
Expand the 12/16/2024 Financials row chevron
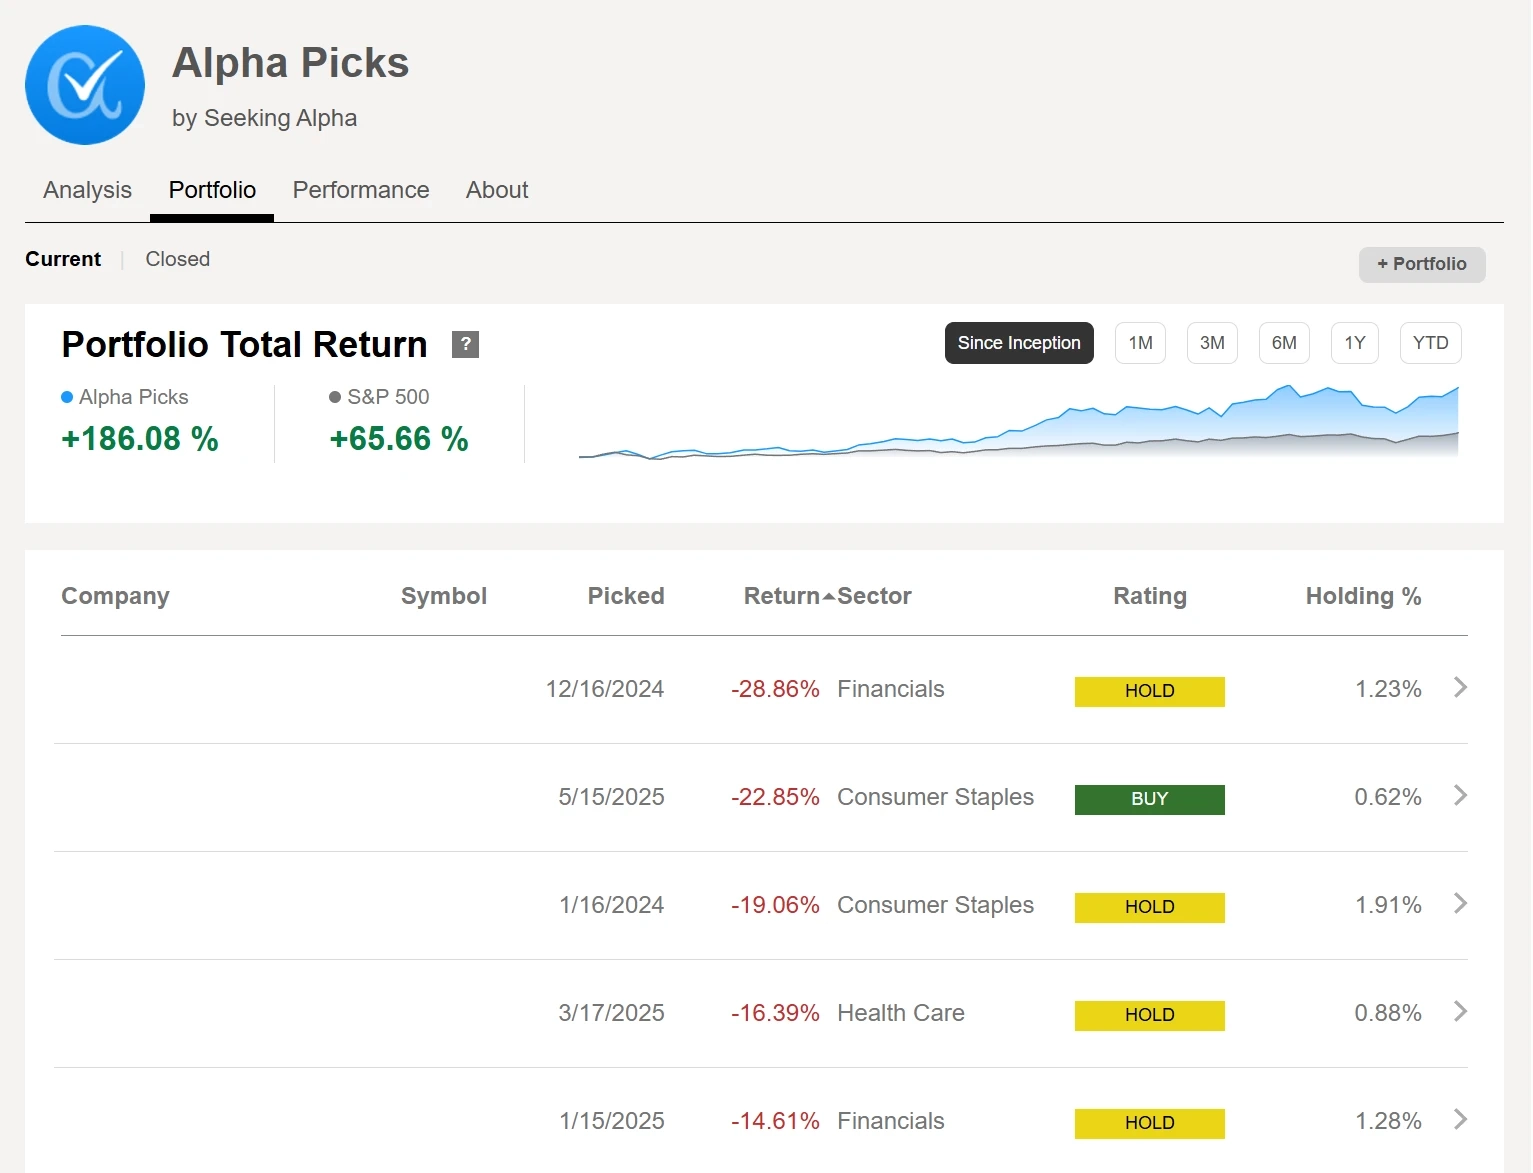(x=1460, y=687)
